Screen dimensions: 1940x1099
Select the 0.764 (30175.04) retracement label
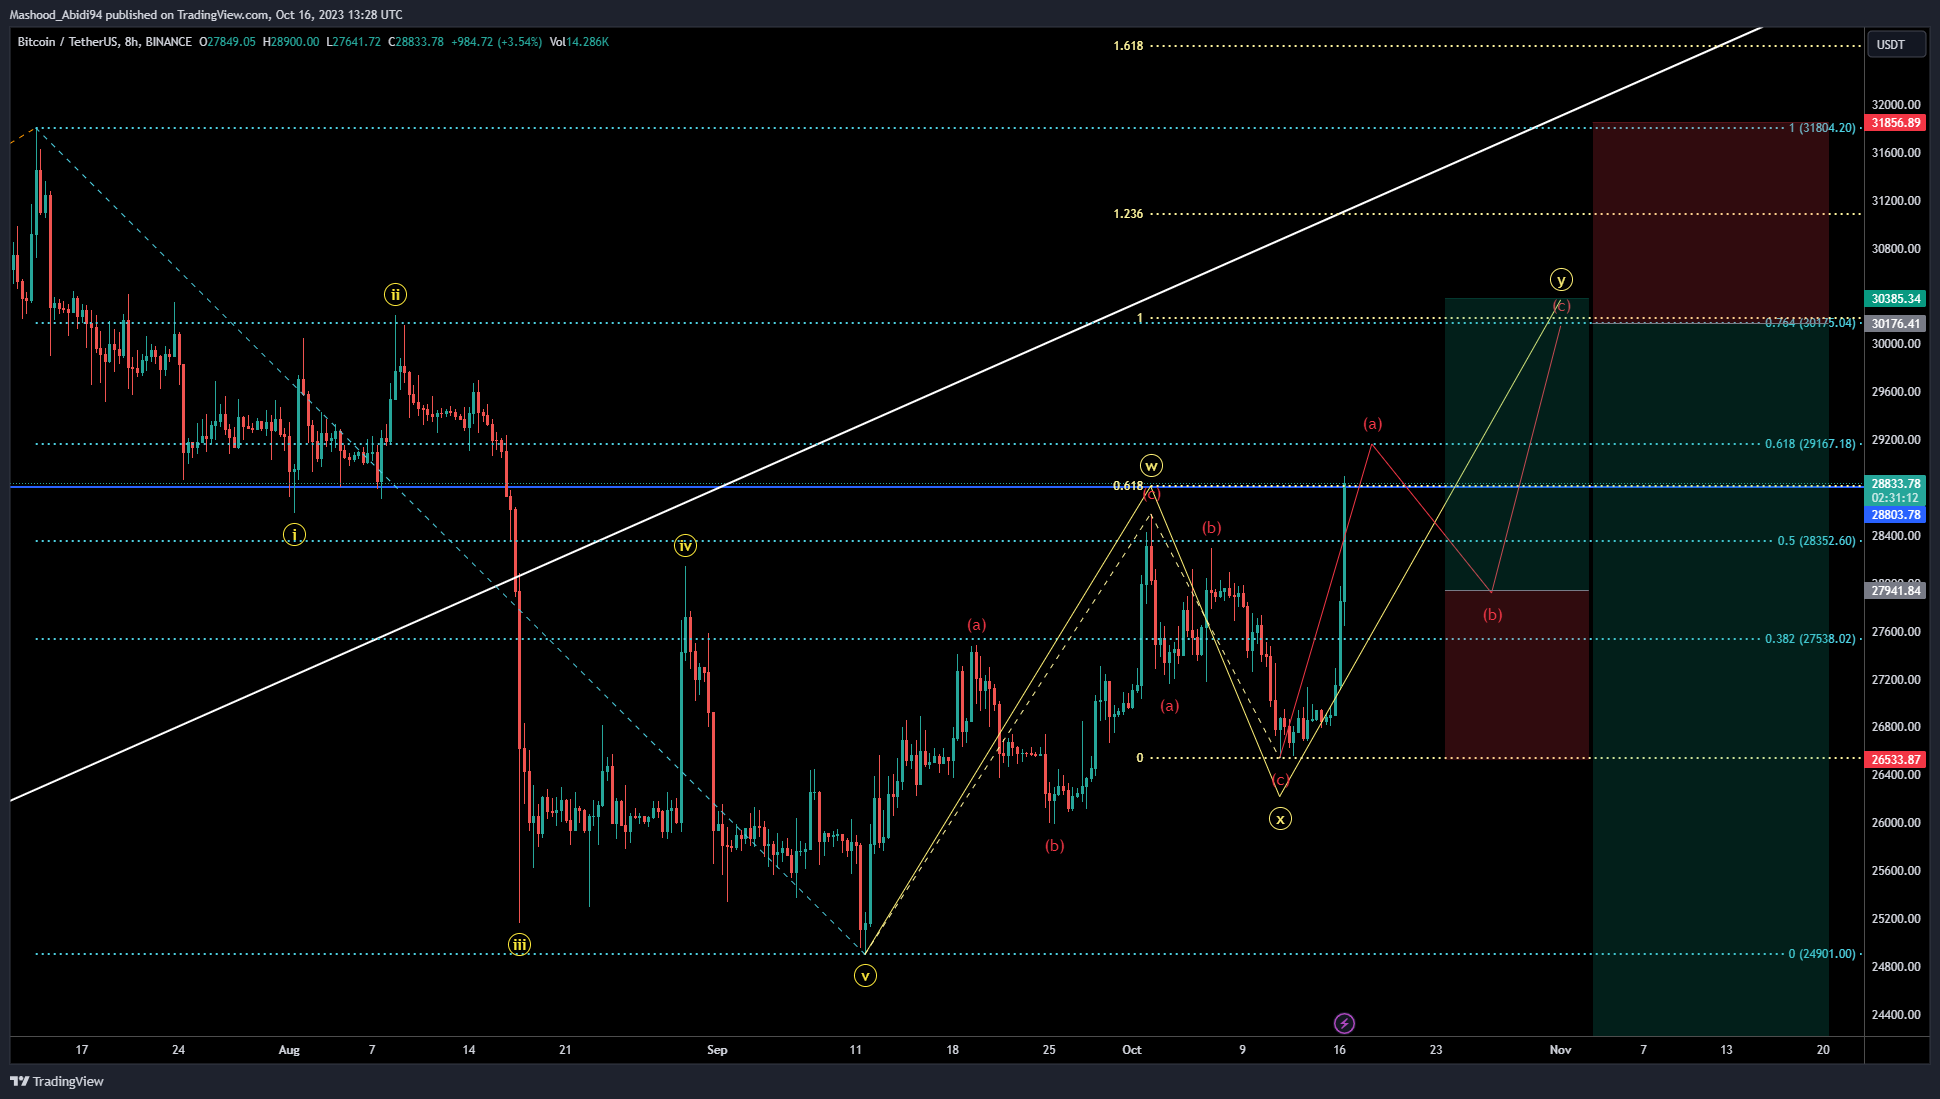(1810, 323)
